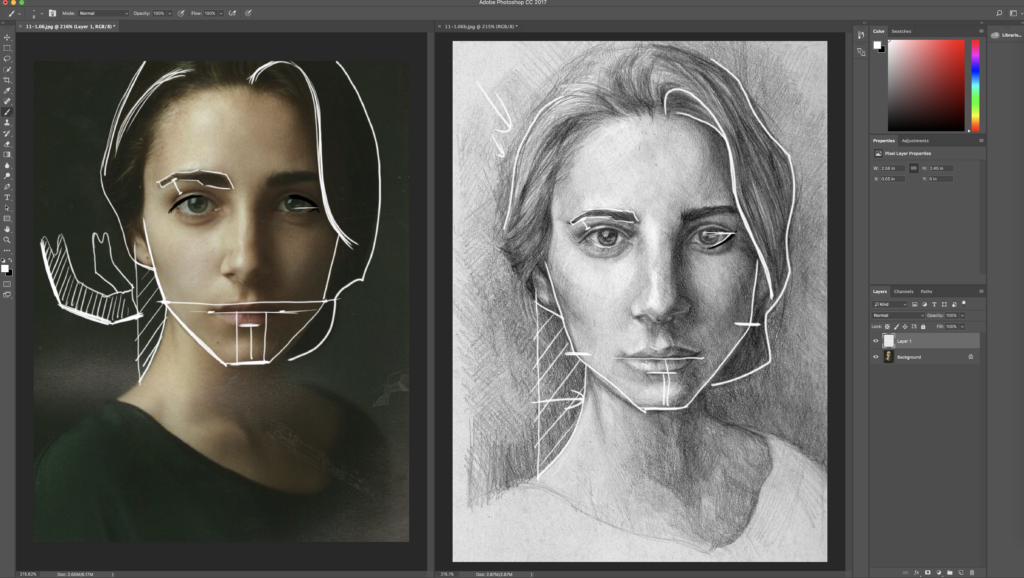1024x578 pixels.
Task: Click the Lock transparent pixels button
Action: (x=887, y=326)
